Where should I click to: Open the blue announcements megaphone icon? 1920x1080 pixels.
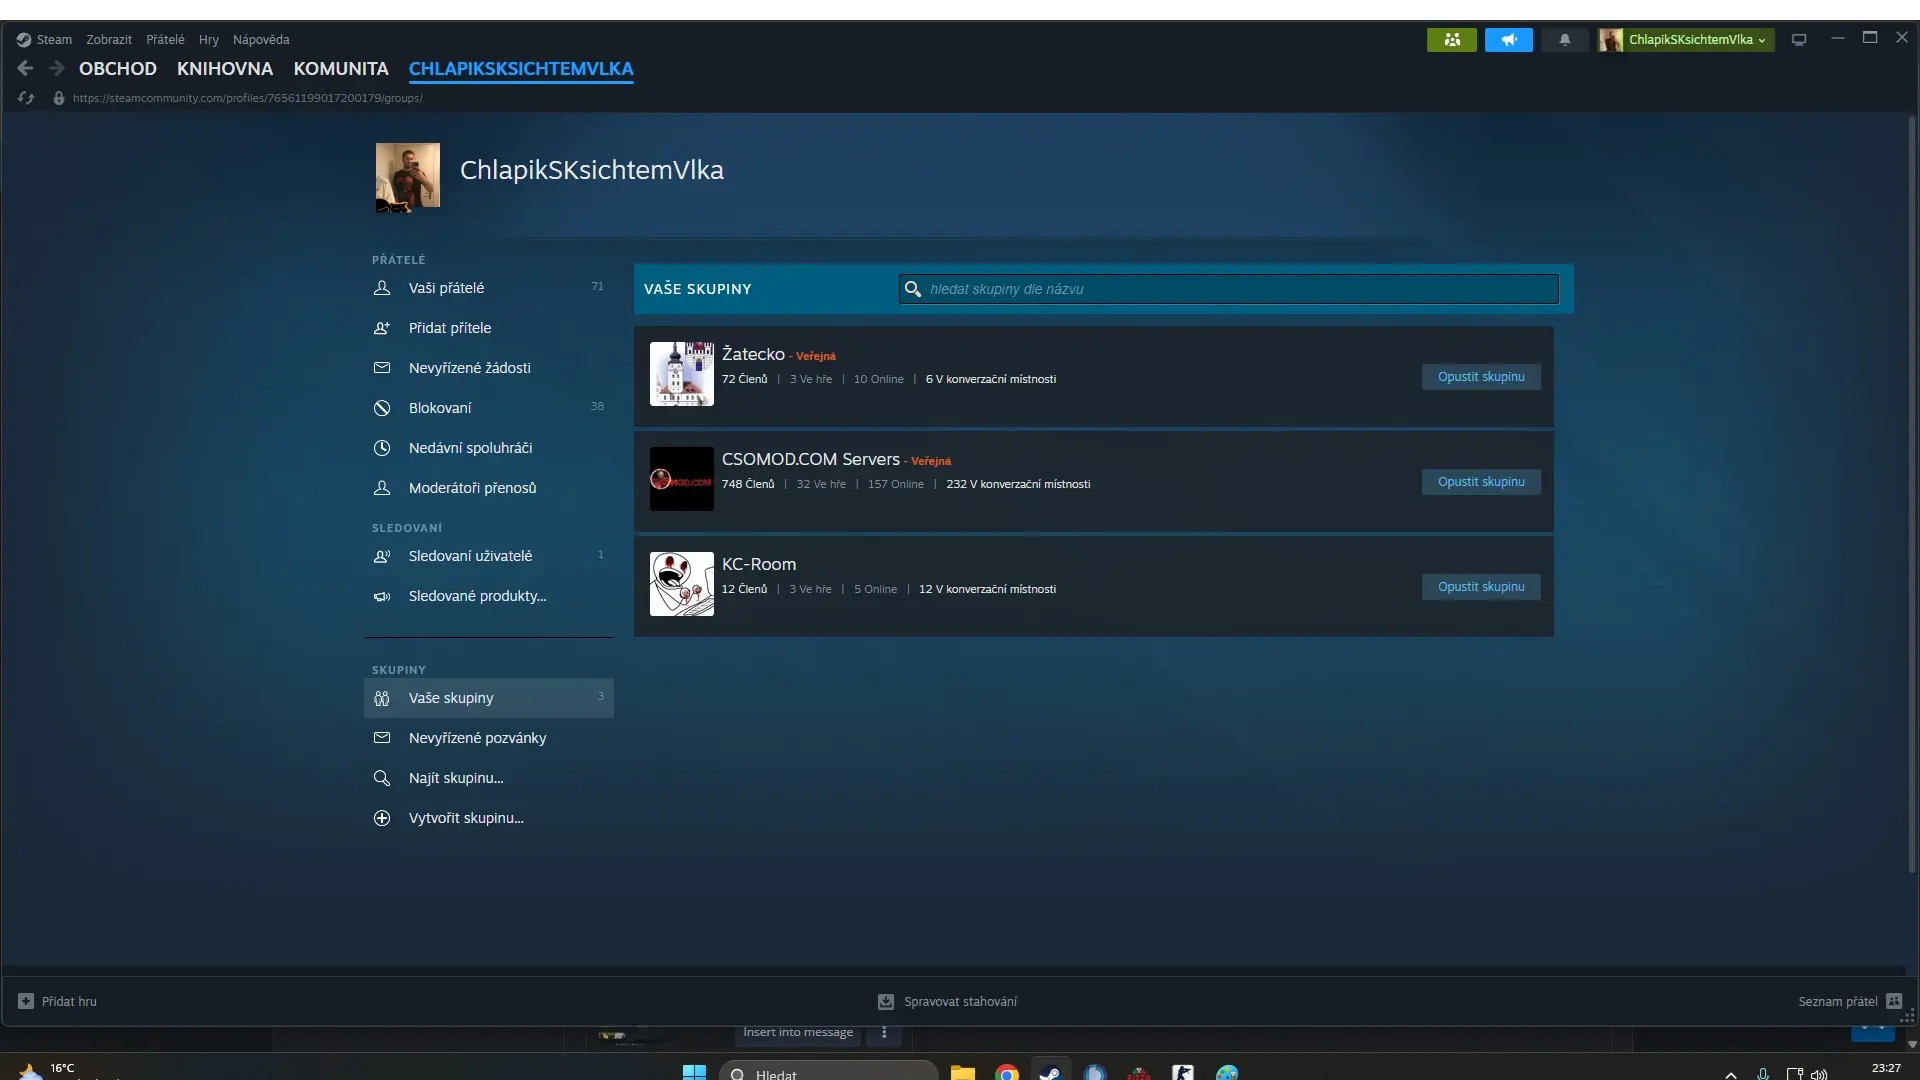click(1508, 40)
